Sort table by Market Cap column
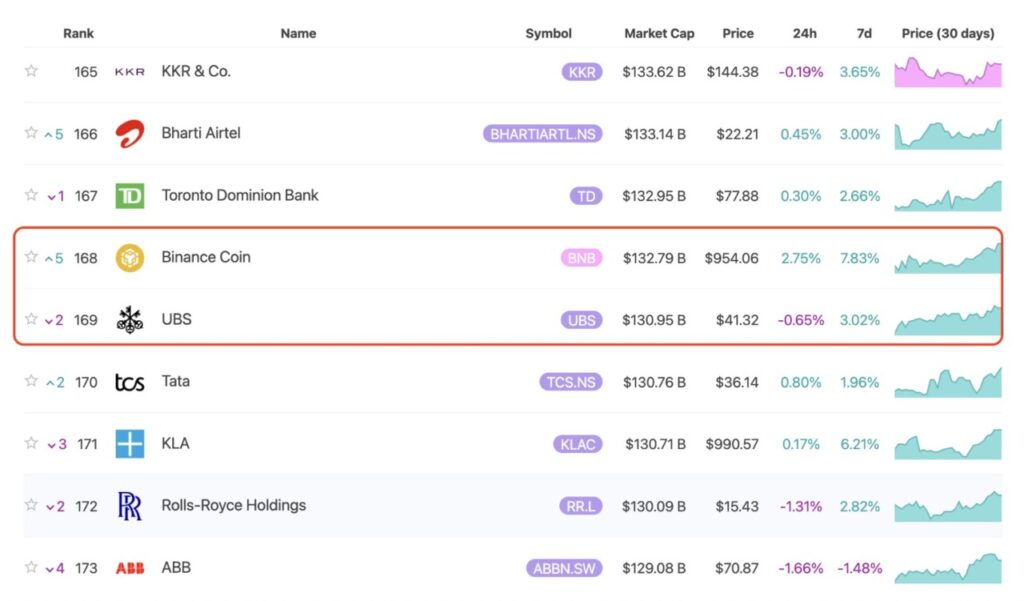1024x601 pixels. point(659,33)
